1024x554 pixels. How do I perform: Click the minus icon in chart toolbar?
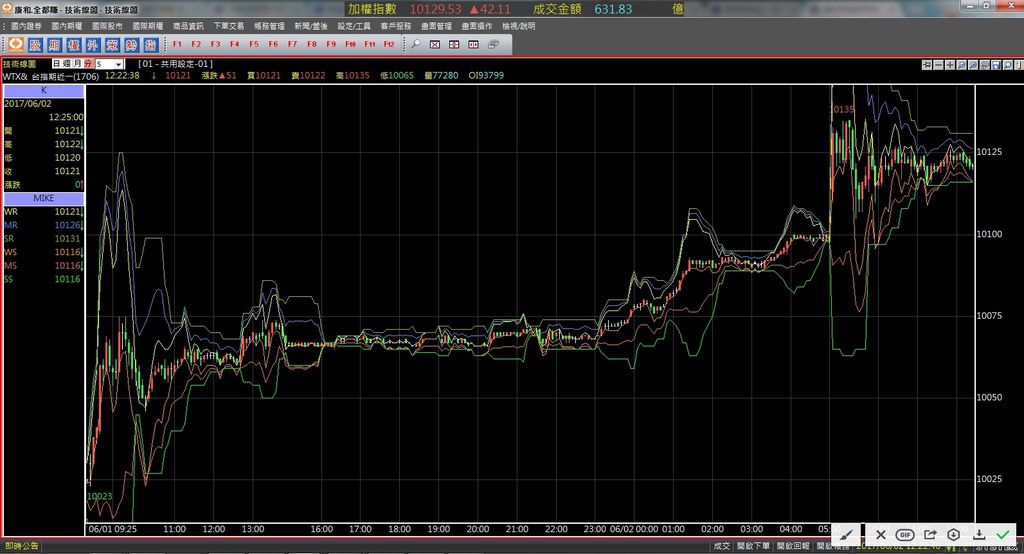pos(938,65)
